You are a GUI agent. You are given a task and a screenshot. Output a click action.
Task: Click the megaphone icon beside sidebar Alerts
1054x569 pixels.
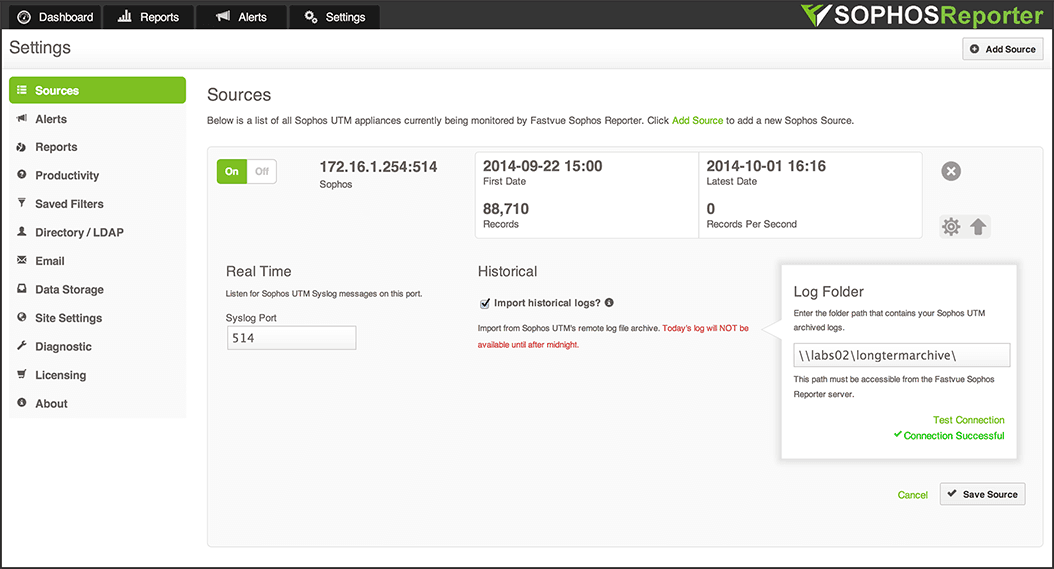[x=22, y=118]
